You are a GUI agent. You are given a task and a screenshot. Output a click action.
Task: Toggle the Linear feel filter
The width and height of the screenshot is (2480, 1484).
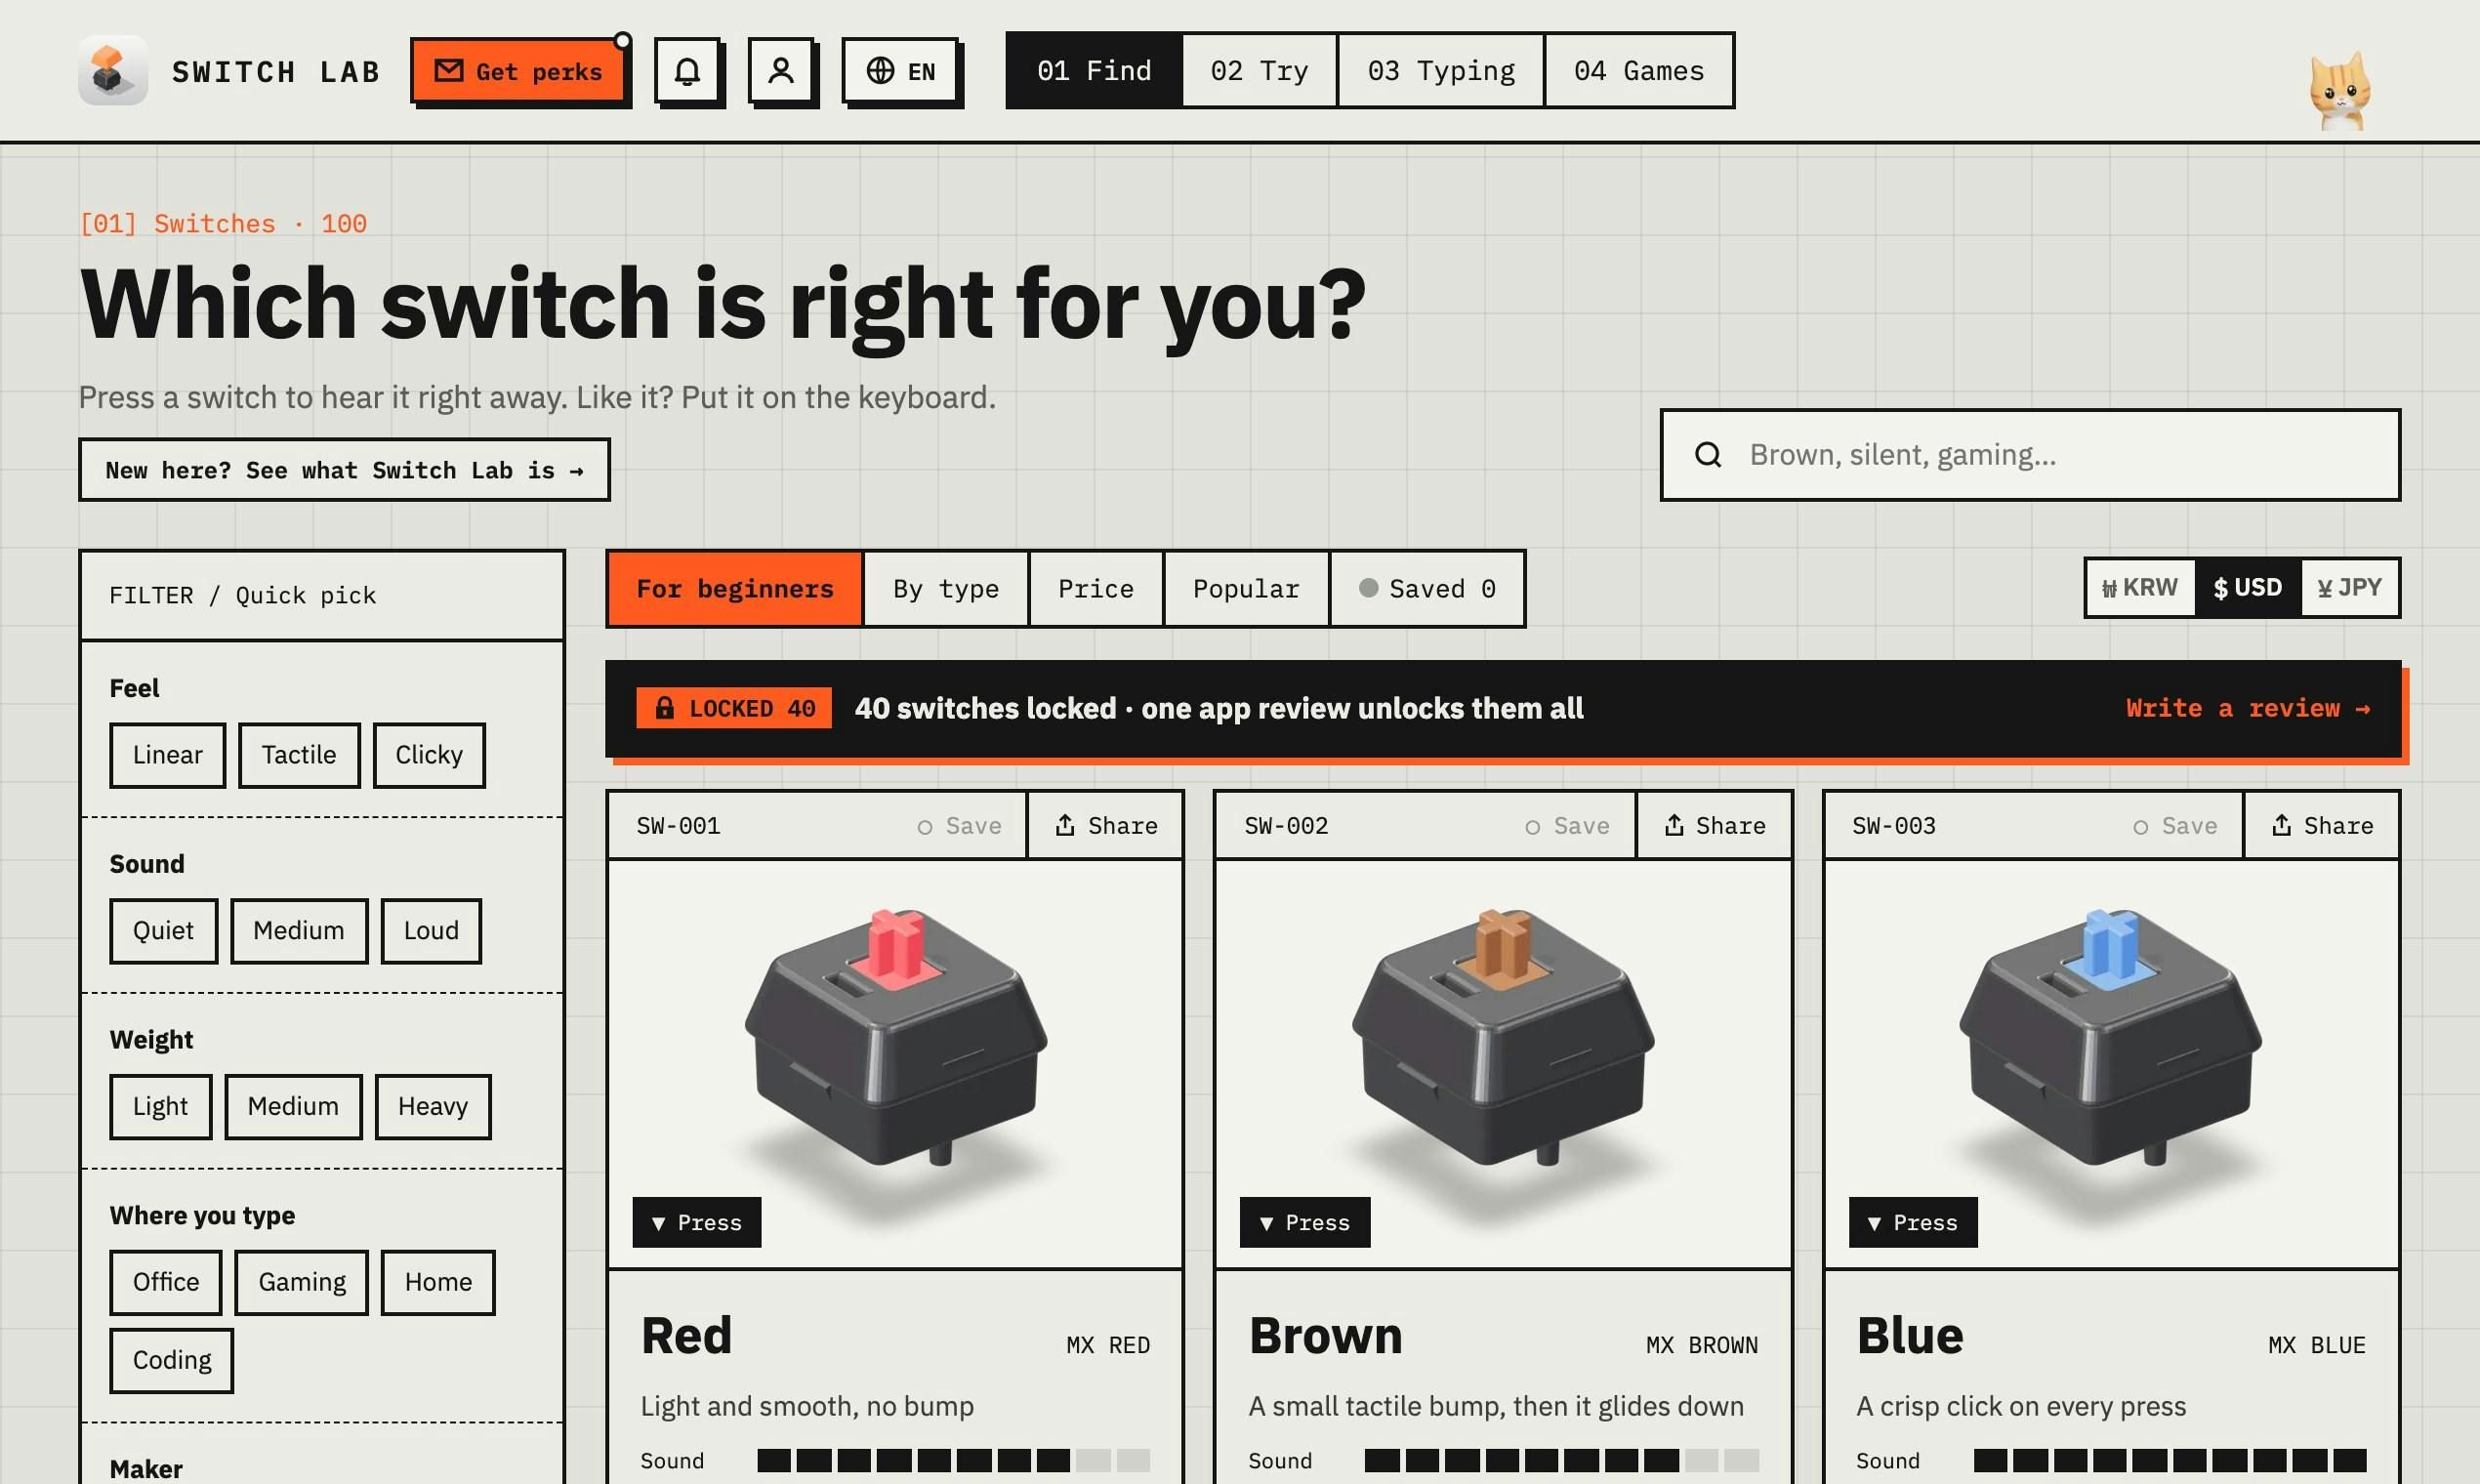click(168, 755)
